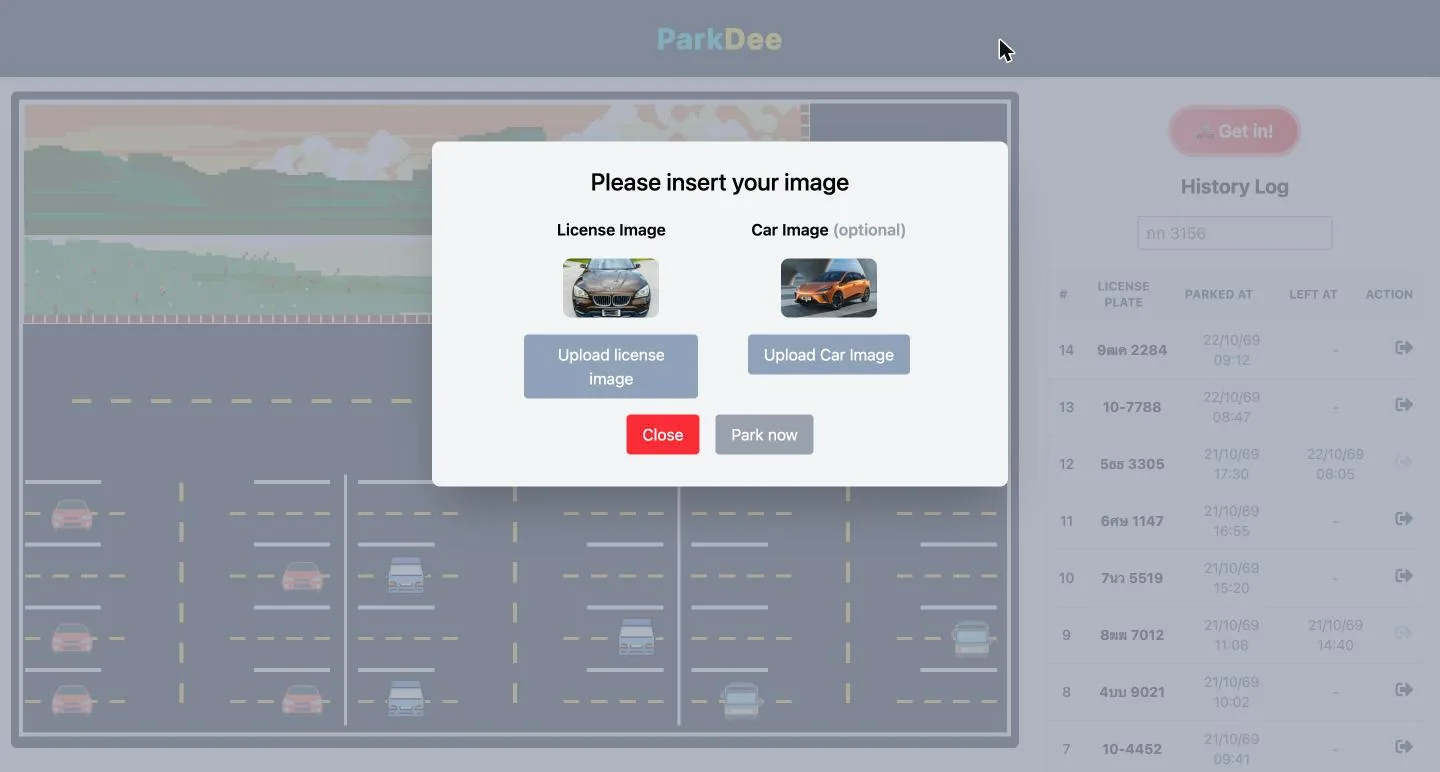The image size is (1440, 772).
Task: Select license plate 9ฌด 2284
Action: point(1132,350)
